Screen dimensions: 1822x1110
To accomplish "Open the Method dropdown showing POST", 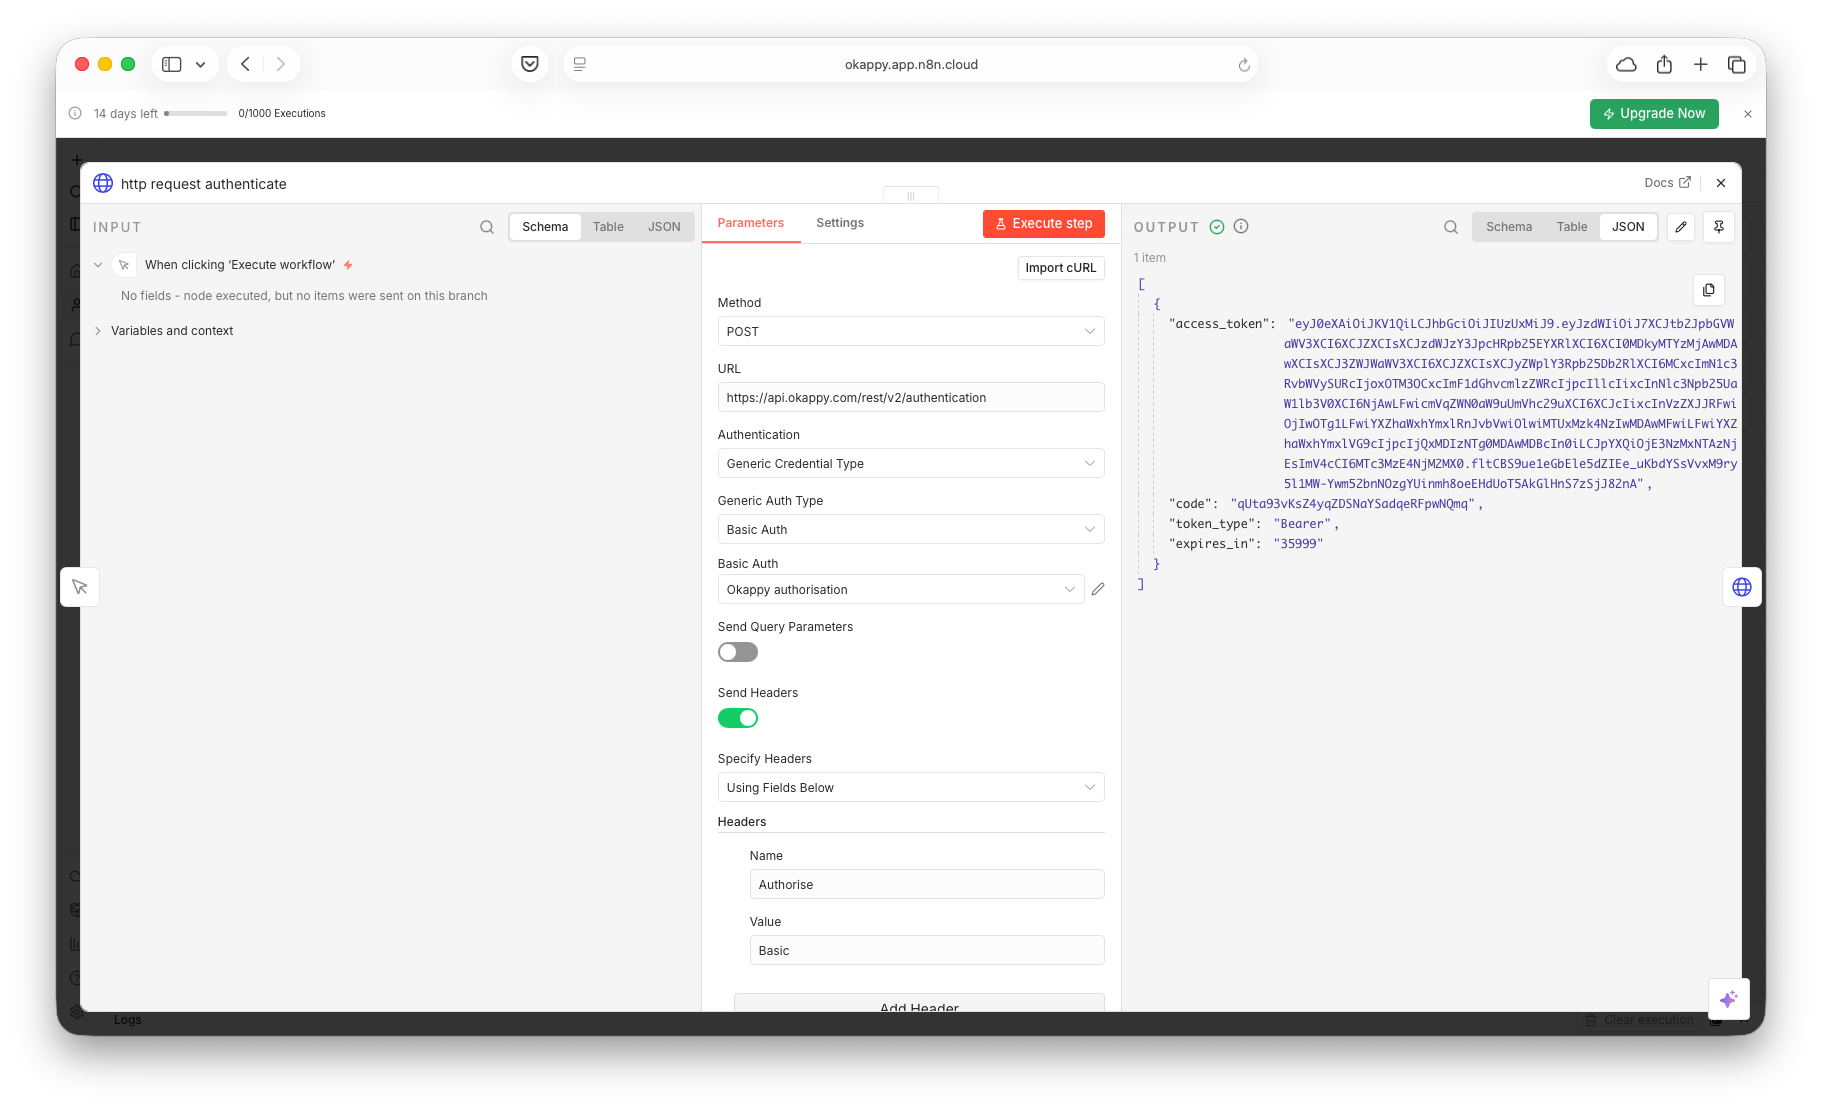I will pyautogui.click(x=911, y=331).
